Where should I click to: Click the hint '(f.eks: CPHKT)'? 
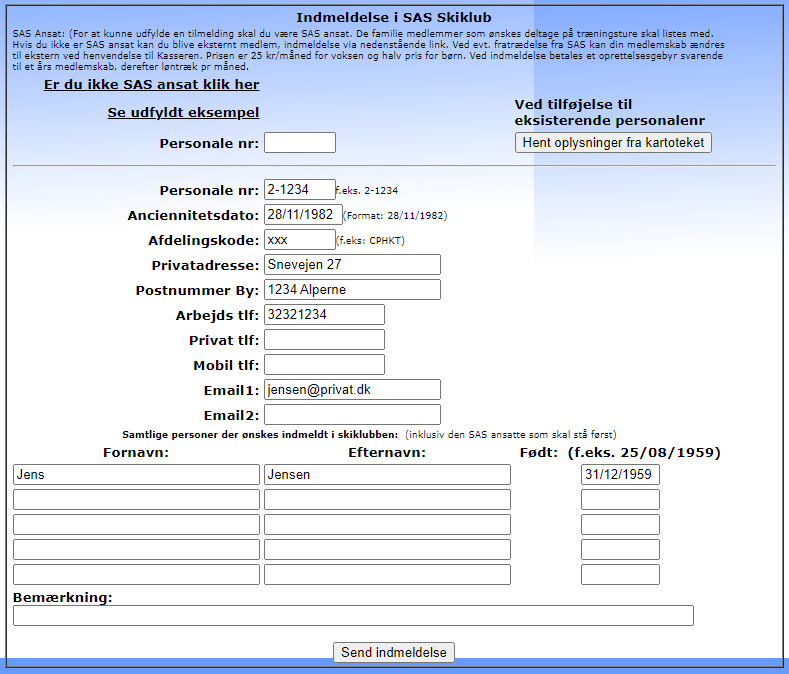370,241
